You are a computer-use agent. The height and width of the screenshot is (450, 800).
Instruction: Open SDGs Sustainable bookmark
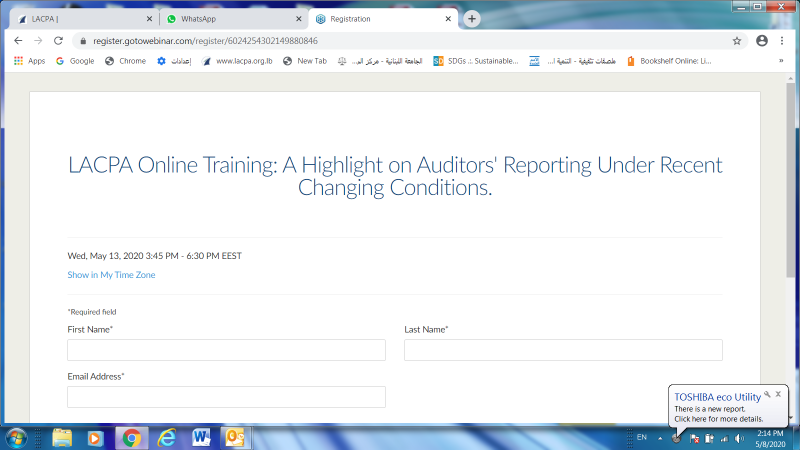(476, 61)
